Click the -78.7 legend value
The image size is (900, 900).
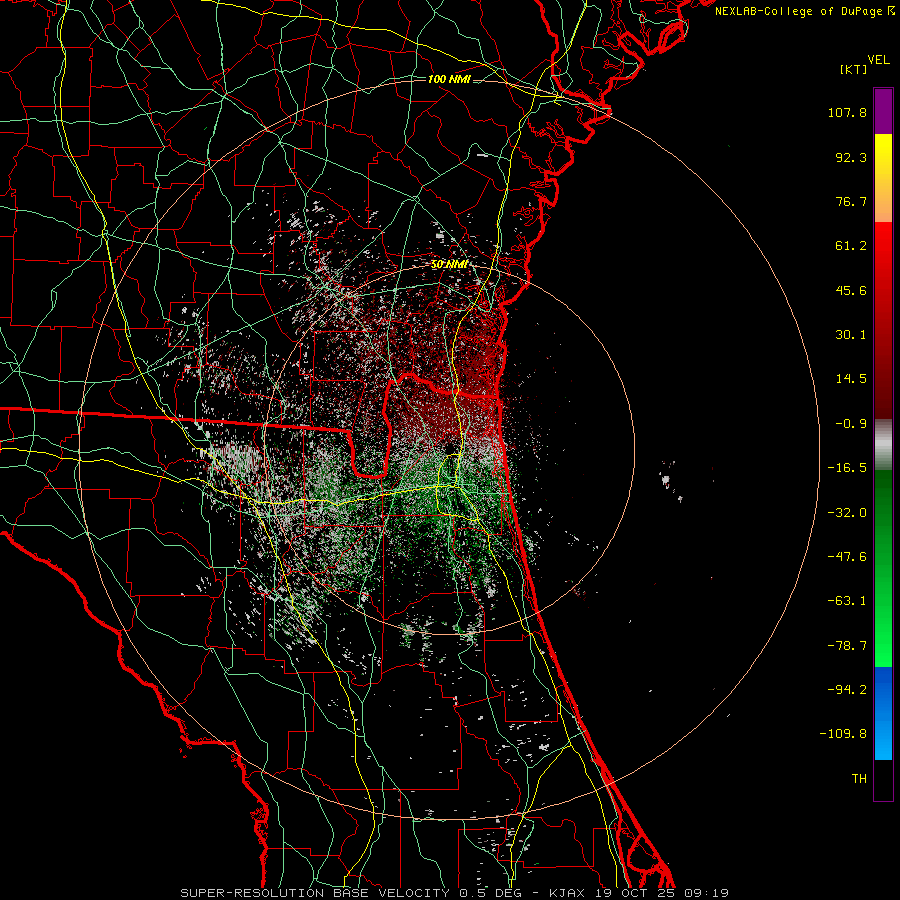click(847, 646)
